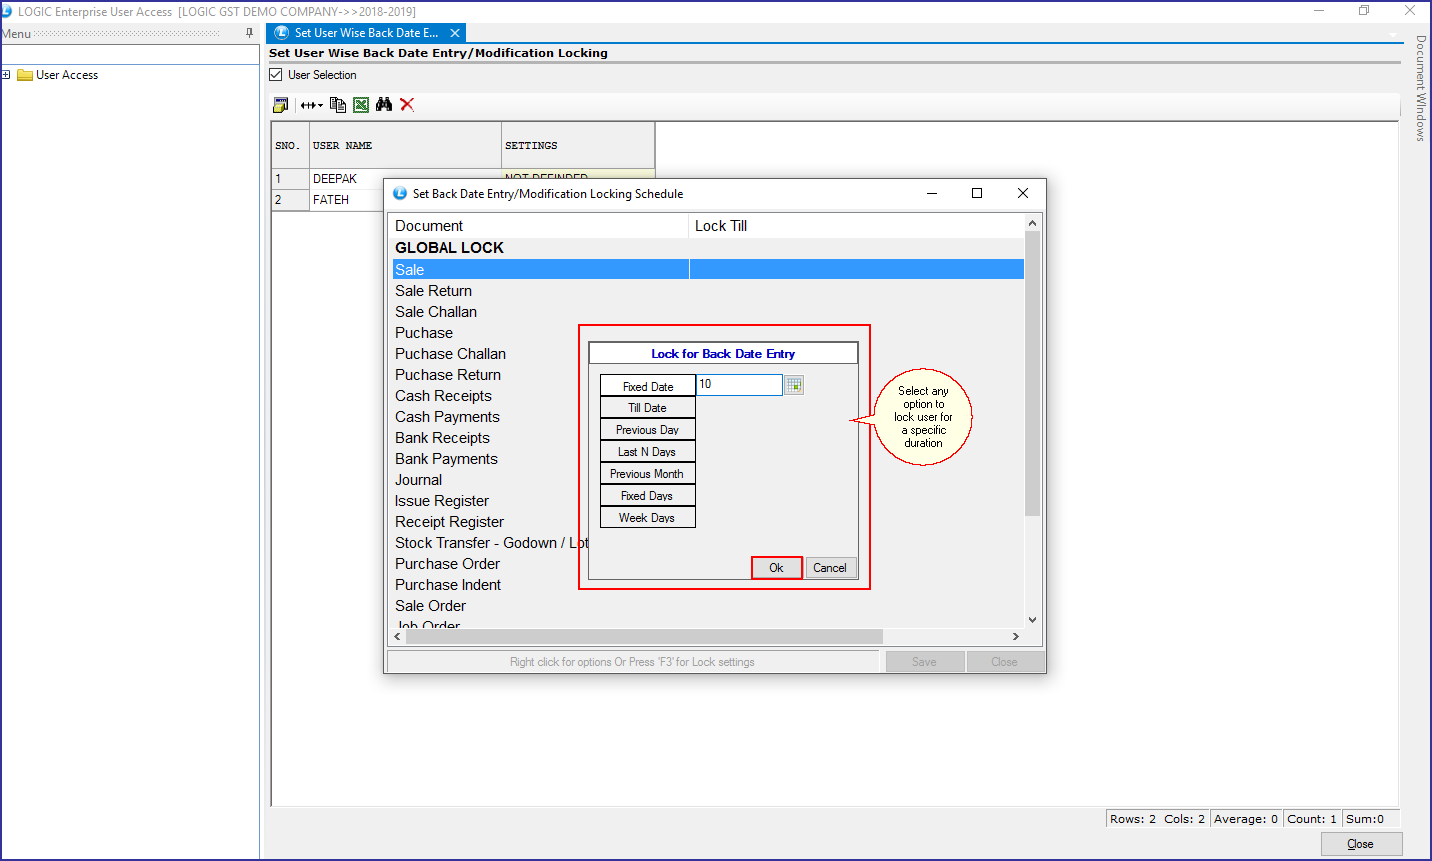Image resolution: width=1432 pixels, height=861 pixels.
Task: Select the Till Date lock option
Action: (648, 408)
